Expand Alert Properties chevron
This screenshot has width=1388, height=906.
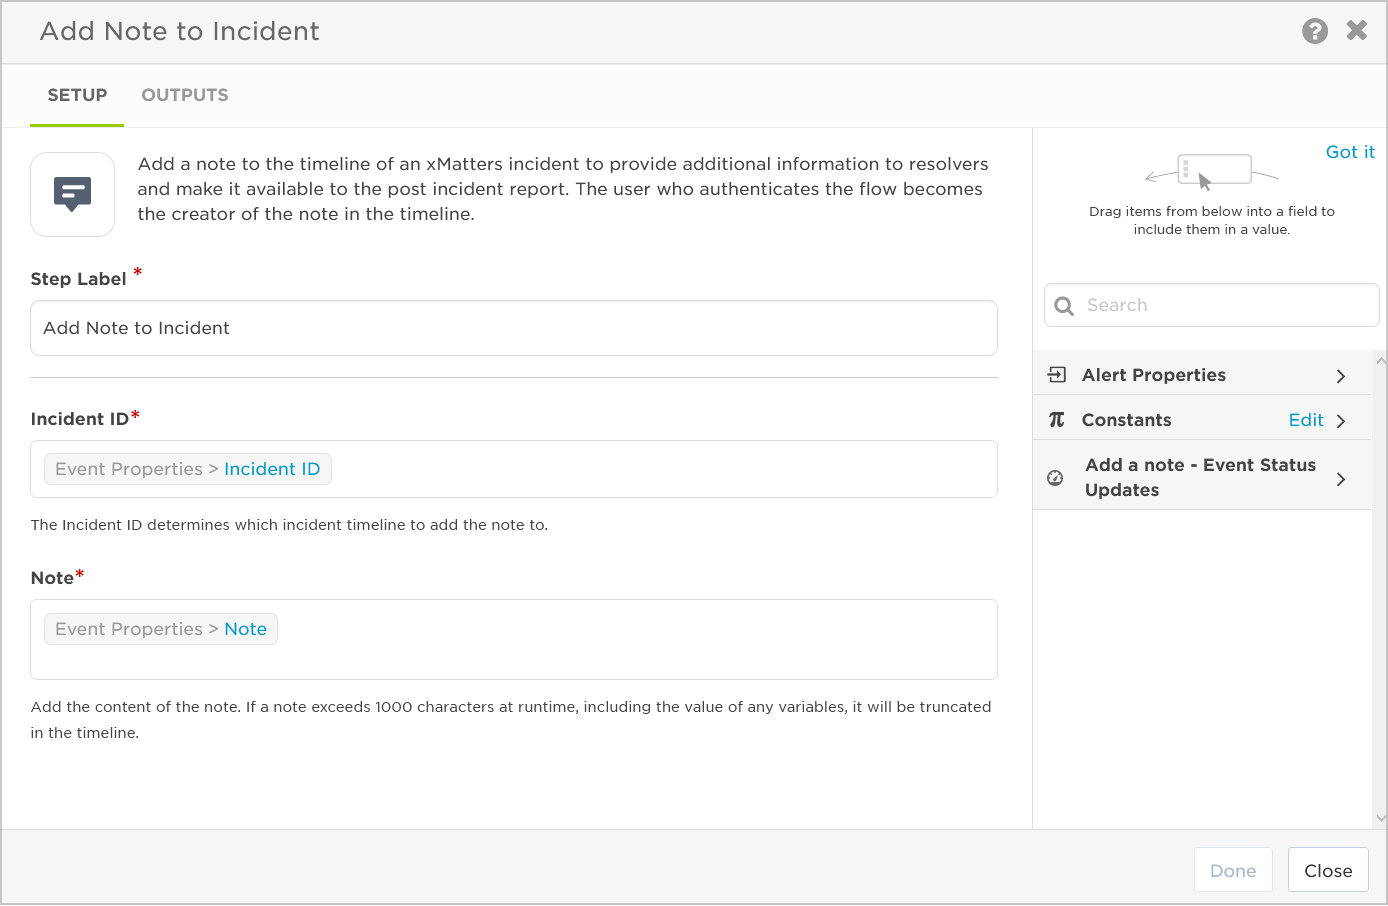(1341, 376)
